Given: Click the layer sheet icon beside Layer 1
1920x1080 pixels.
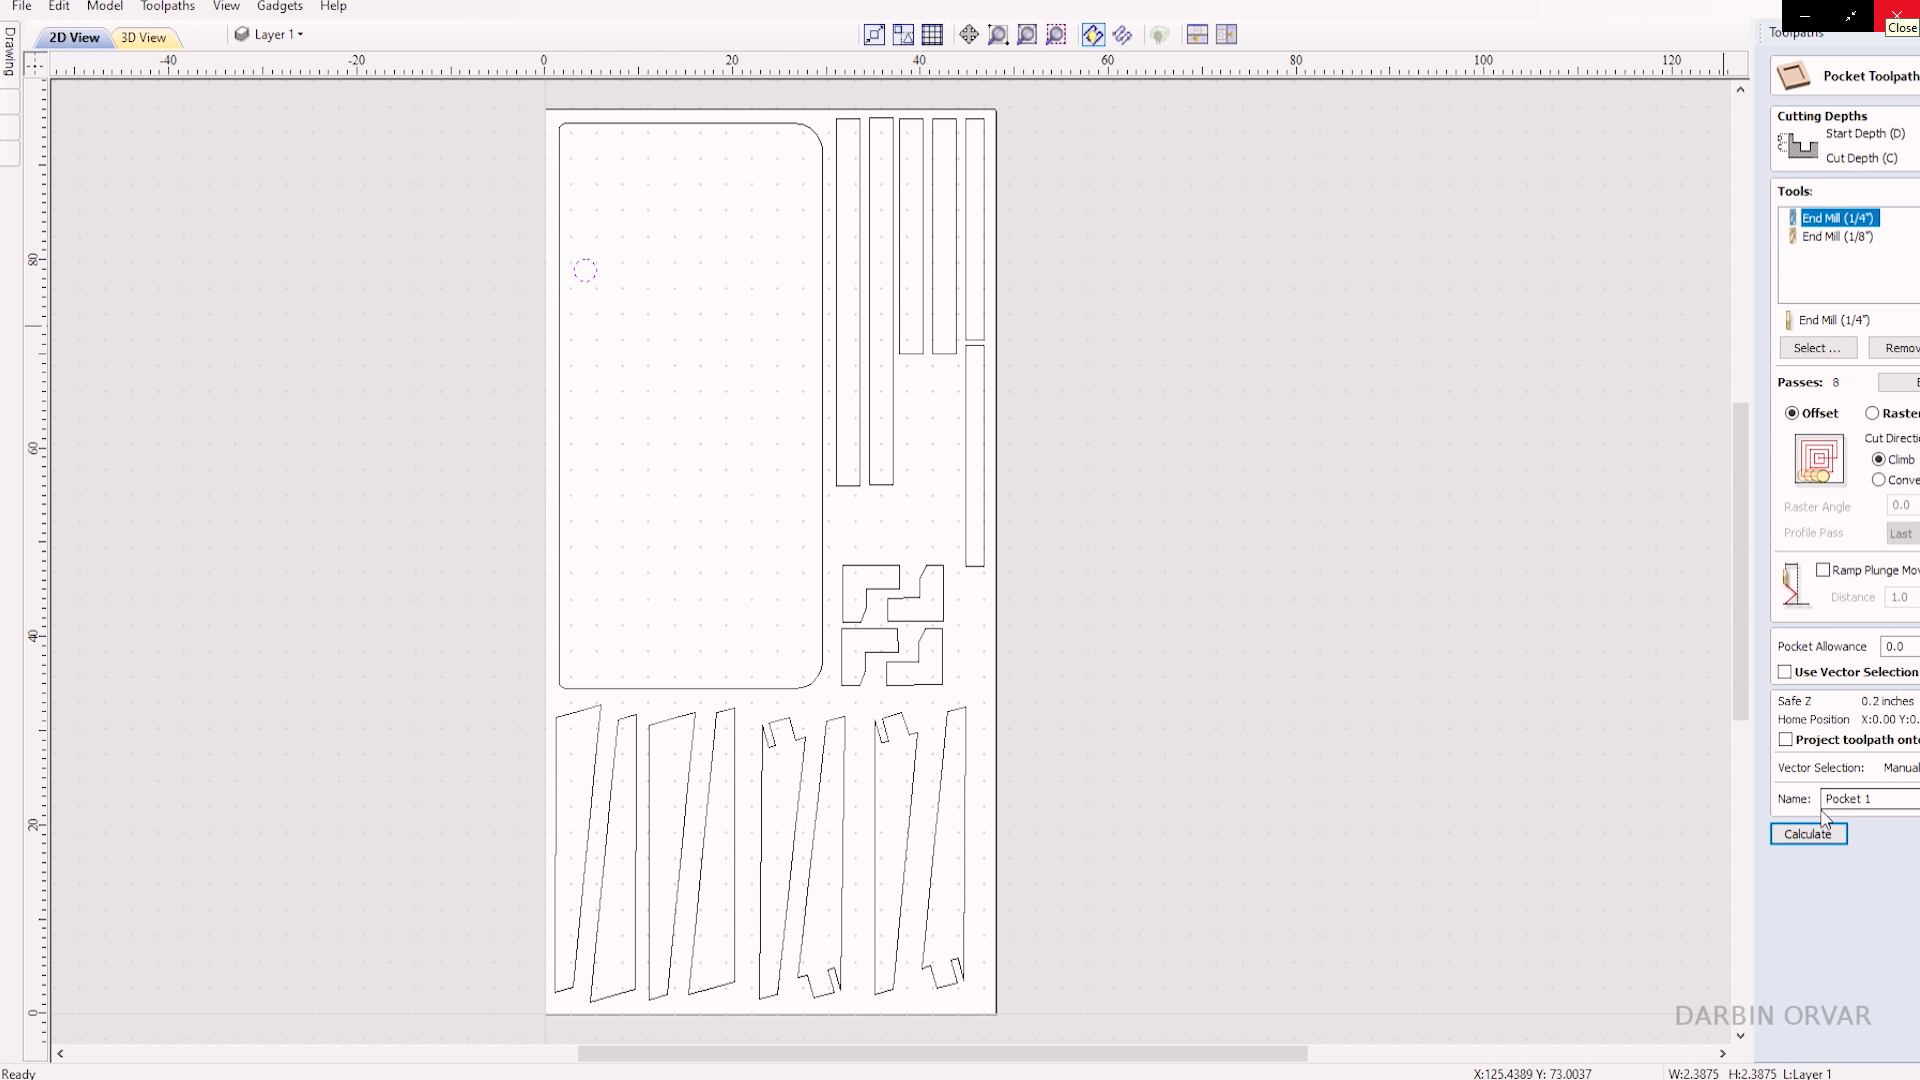Looking at the screenshot, I should pos(241,34).
